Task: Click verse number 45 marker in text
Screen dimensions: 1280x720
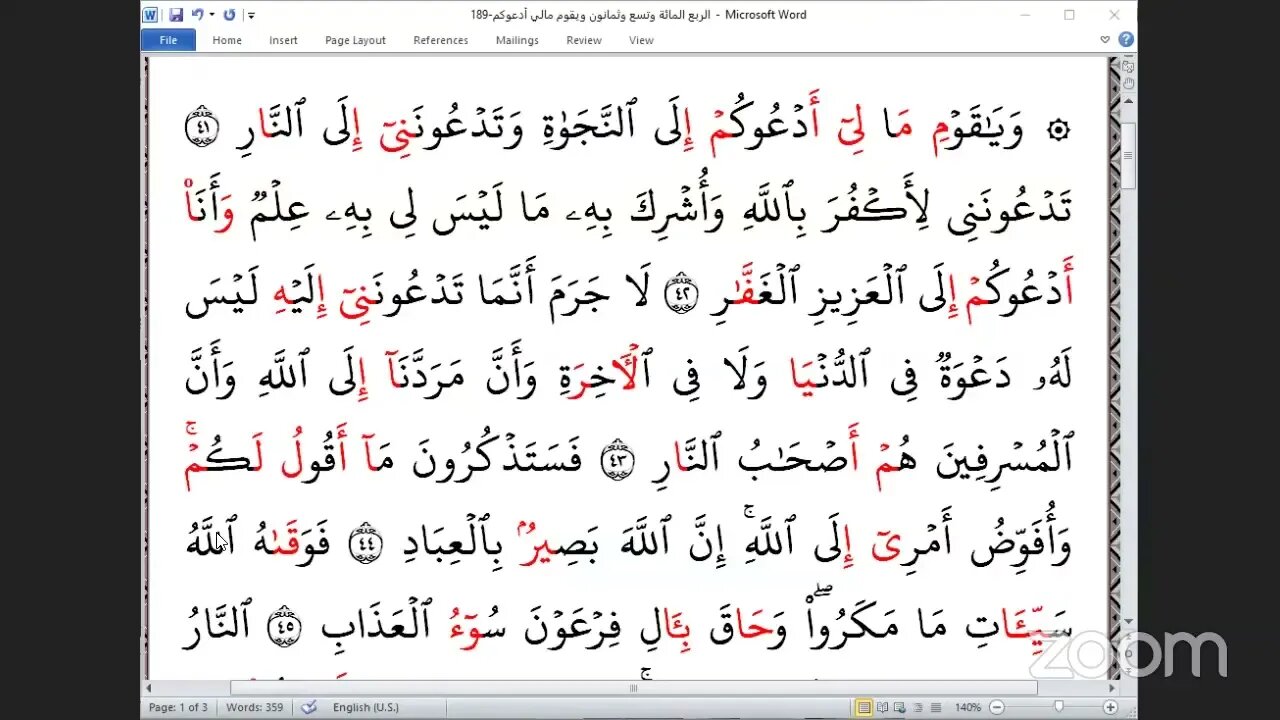Action: [286, 625]
